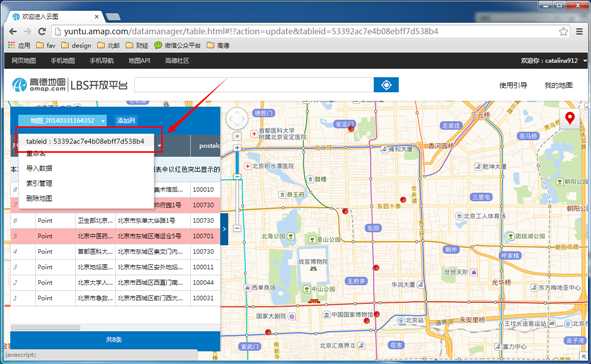Select the row with postal code 100701

point(115,236)
